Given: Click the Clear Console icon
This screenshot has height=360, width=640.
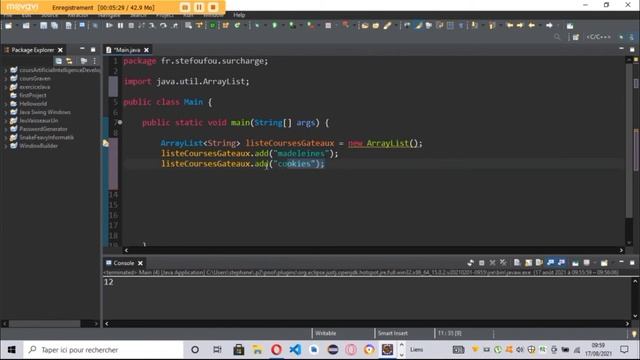Looking at the screenshot, I should [x=517, y=263].
